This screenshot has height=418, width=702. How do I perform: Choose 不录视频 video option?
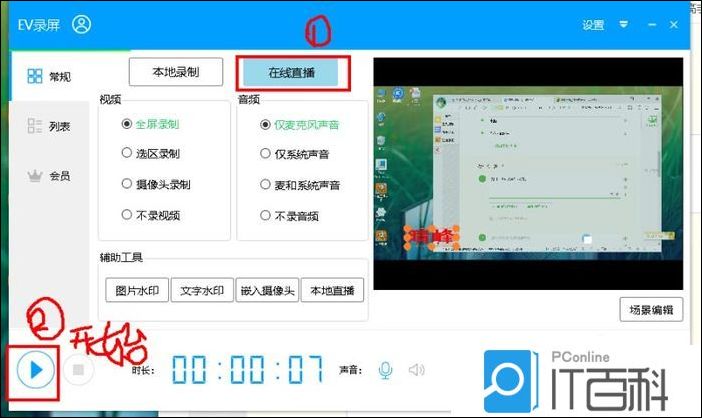coord(150,215)
